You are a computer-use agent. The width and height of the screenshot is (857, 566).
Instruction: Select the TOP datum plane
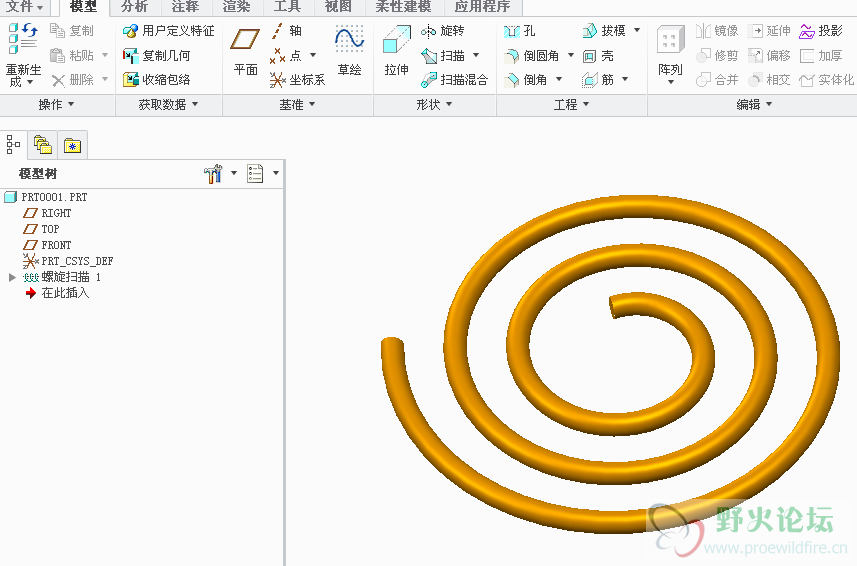click(x=50, y=229)
